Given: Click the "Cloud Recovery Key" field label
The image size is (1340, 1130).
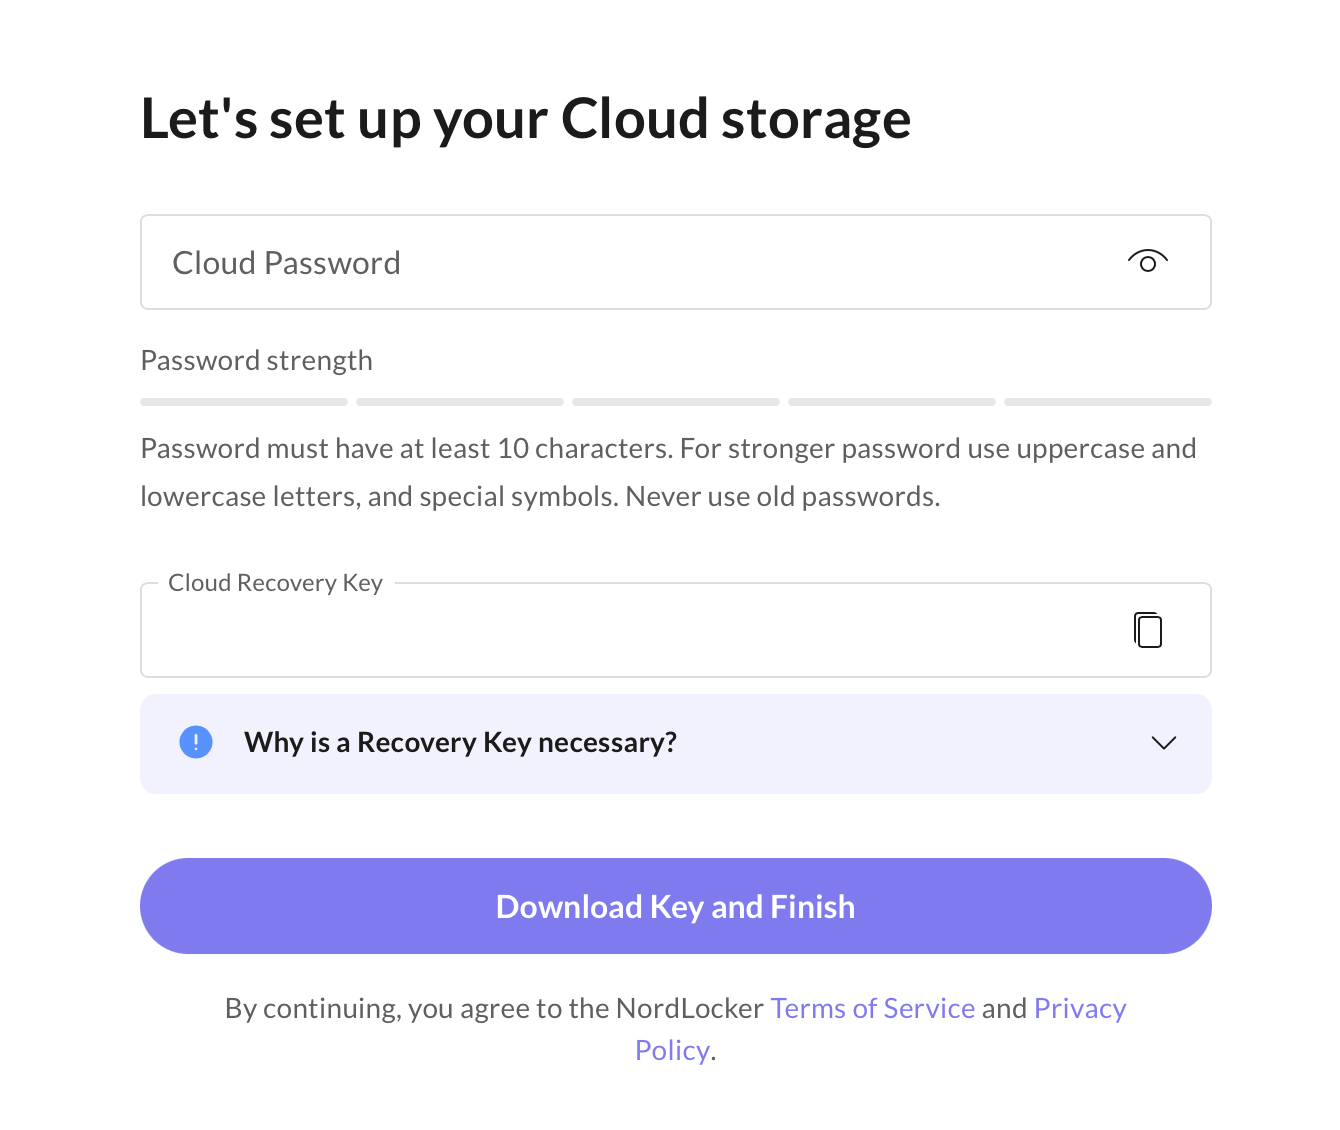Looking at the screenshot, I should tap(275, 583).
